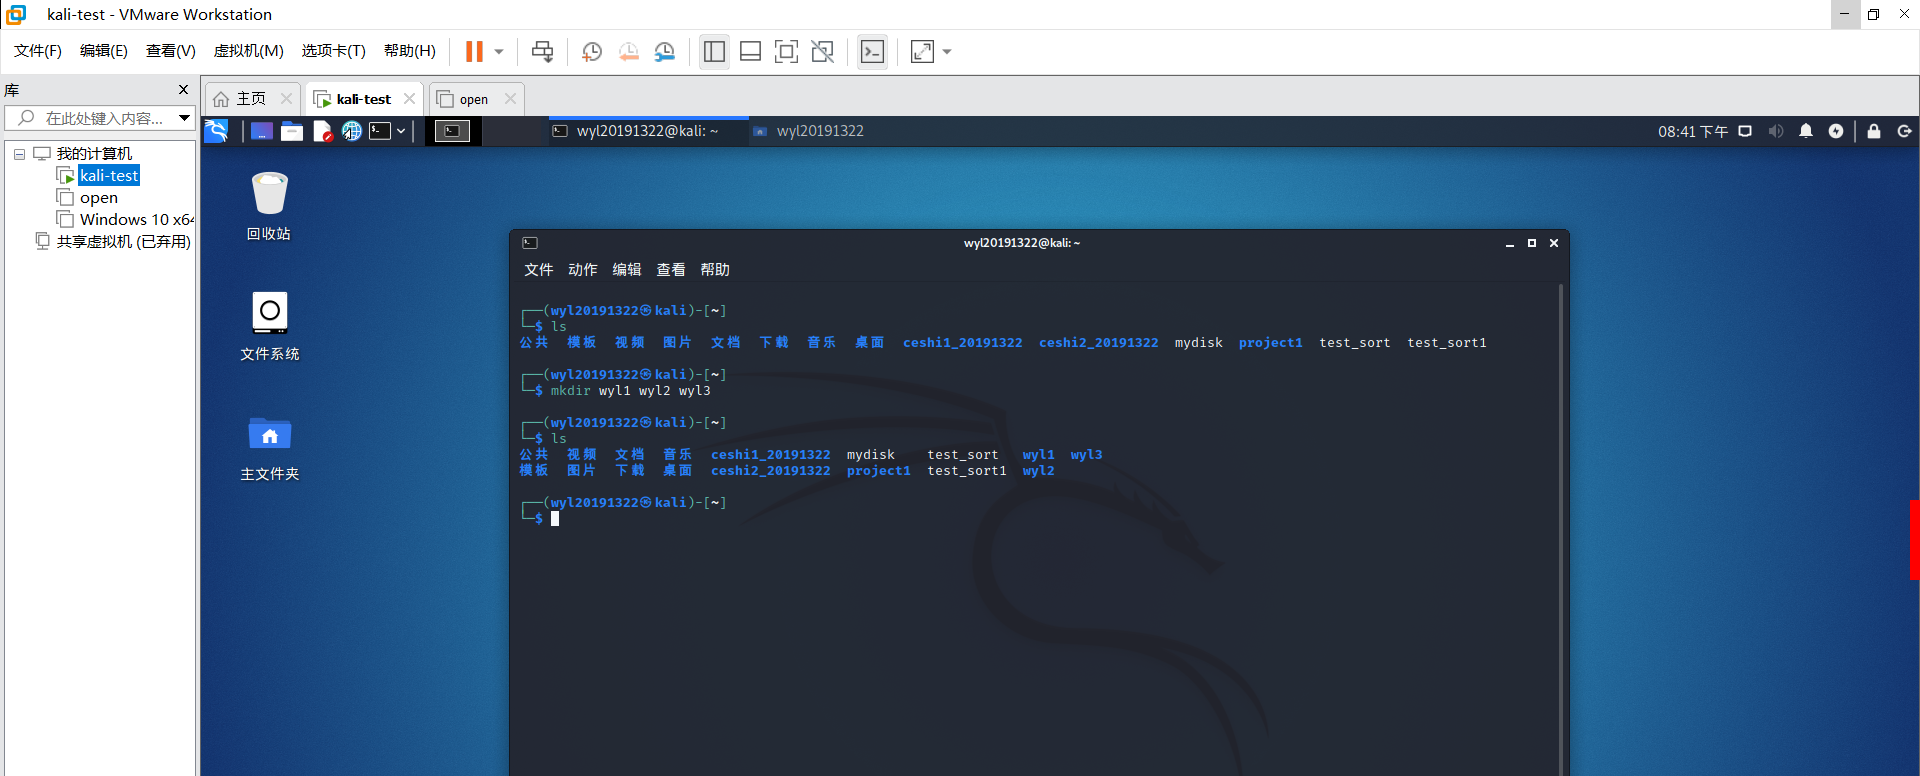Click the terminal command prompt cursor line
1920x776 pixels.
555,518
